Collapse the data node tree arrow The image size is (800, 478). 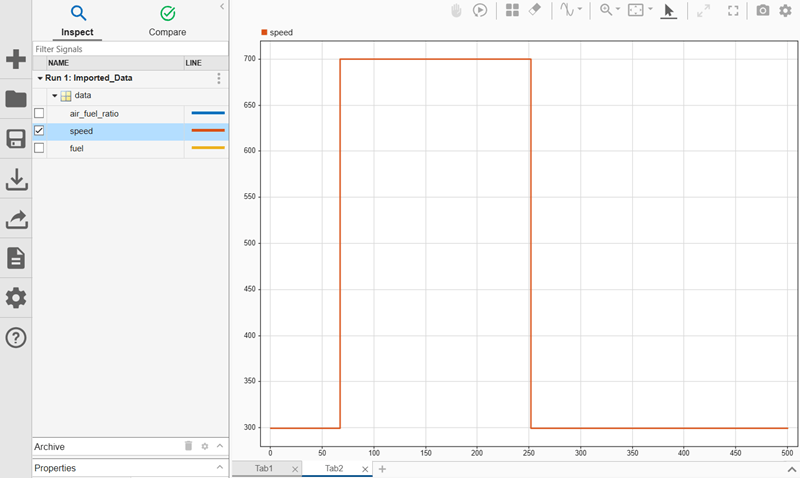click(x=55, y=95)
